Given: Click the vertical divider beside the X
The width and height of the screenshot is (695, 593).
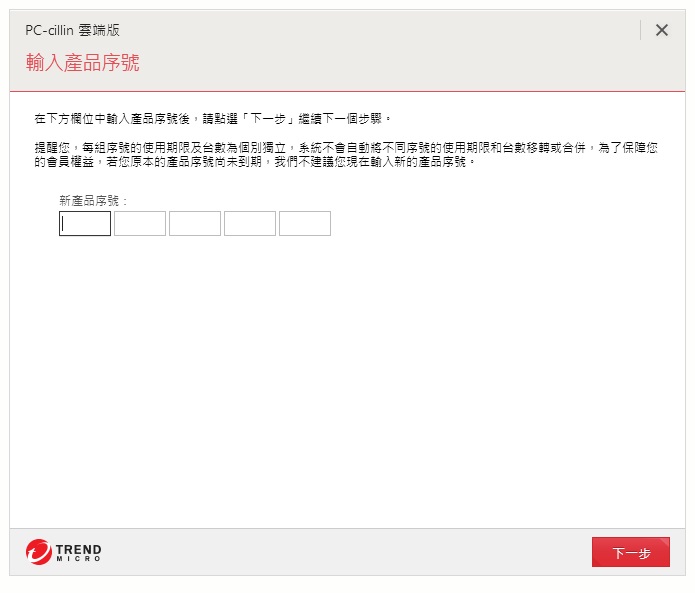Looking at the screenshot, I should (x=640, y=30).
